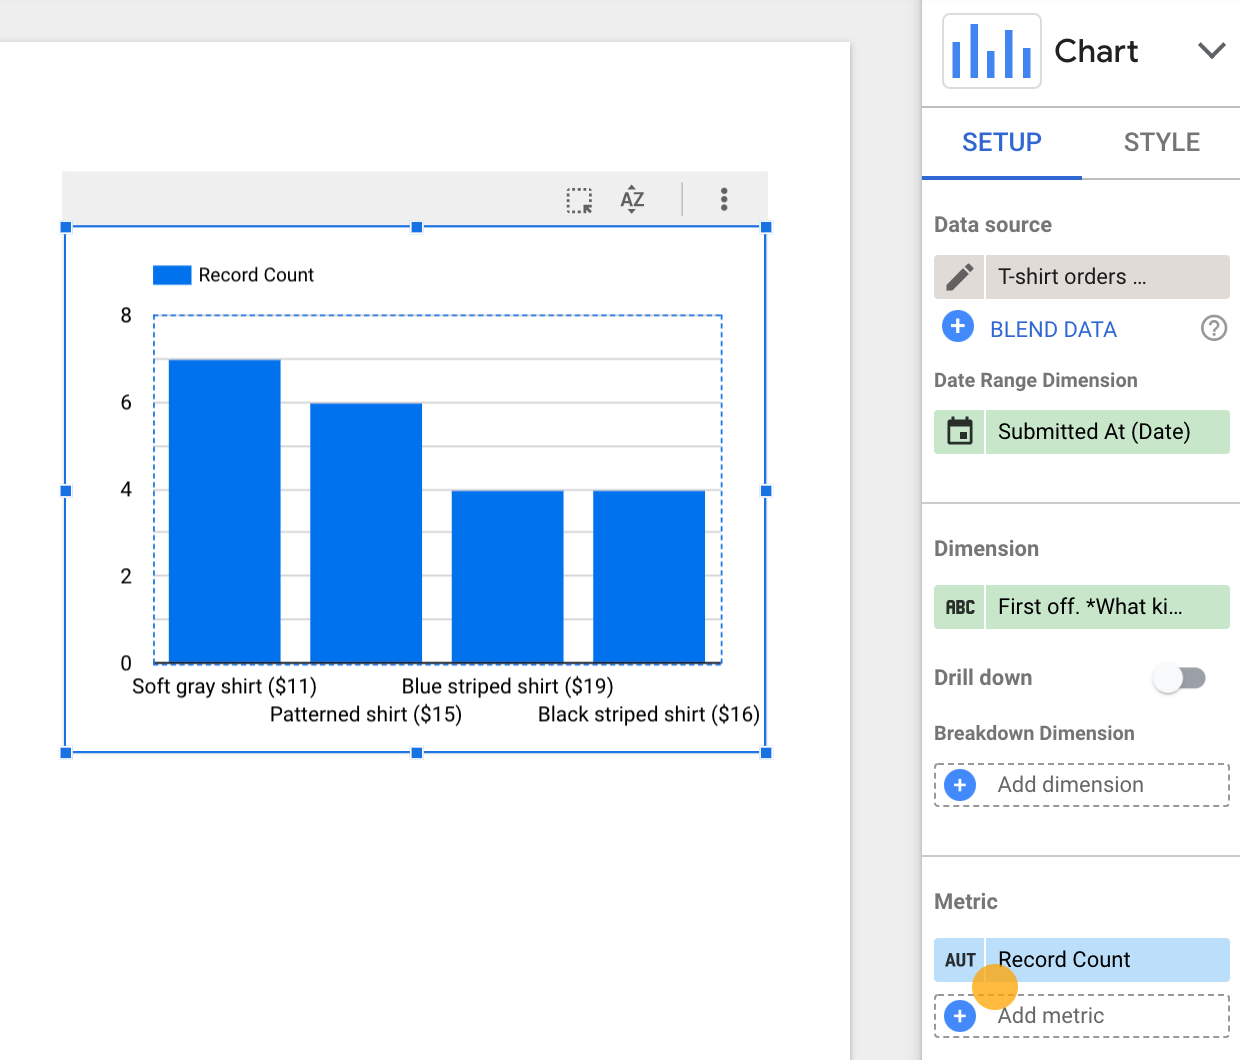
Task: Click the bar chart type icon
Action: [x=991, y=51]
